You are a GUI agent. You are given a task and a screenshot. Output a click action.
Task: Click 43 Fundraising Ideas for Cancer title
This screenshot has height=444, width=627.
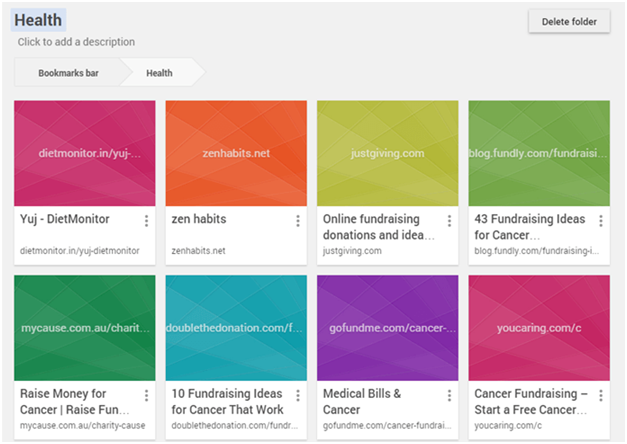coord(529,227)
